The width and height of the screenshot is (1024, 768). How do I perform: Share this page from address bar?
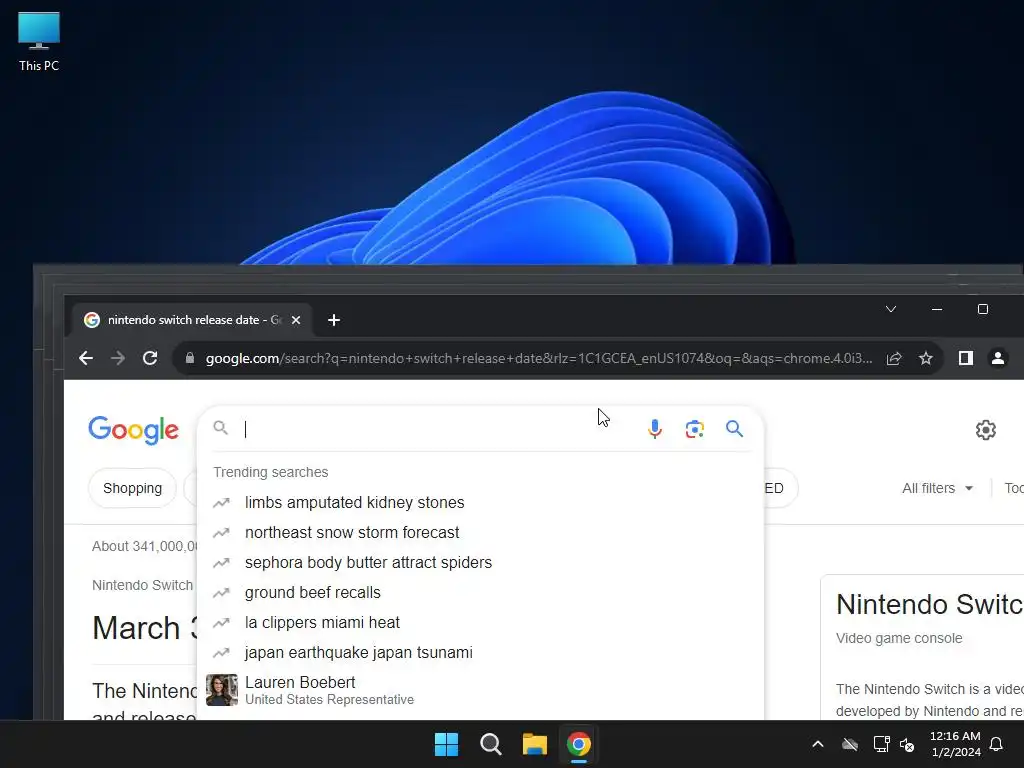894,358
